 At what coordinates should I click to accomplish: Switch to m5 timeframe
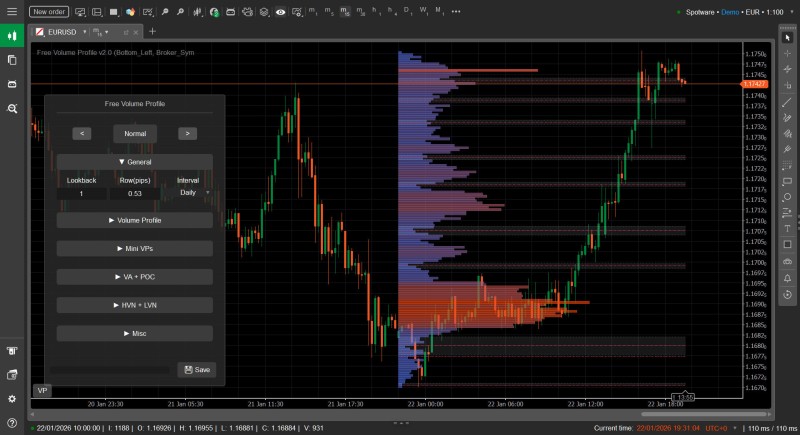point(329,11)
